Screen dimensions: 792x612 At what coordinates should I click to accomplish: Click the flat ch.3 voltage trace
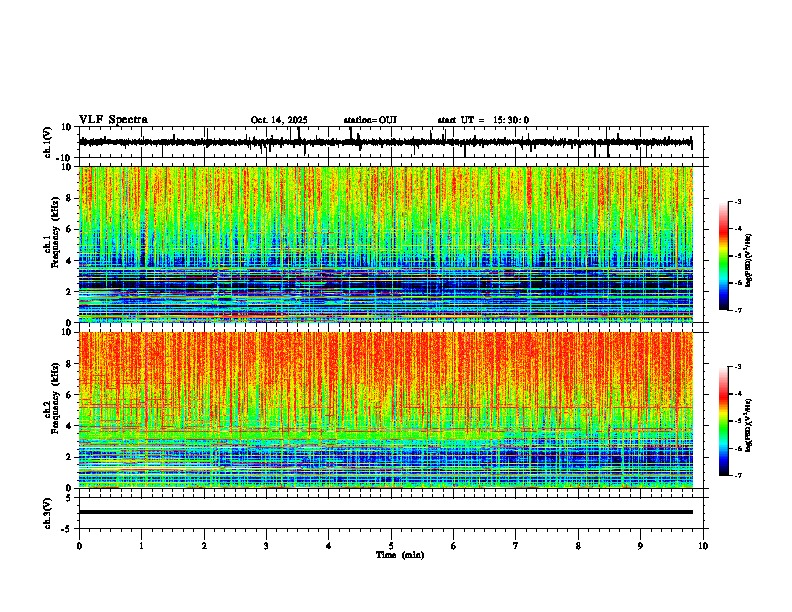pyautogui.click(x=385, y=512)
